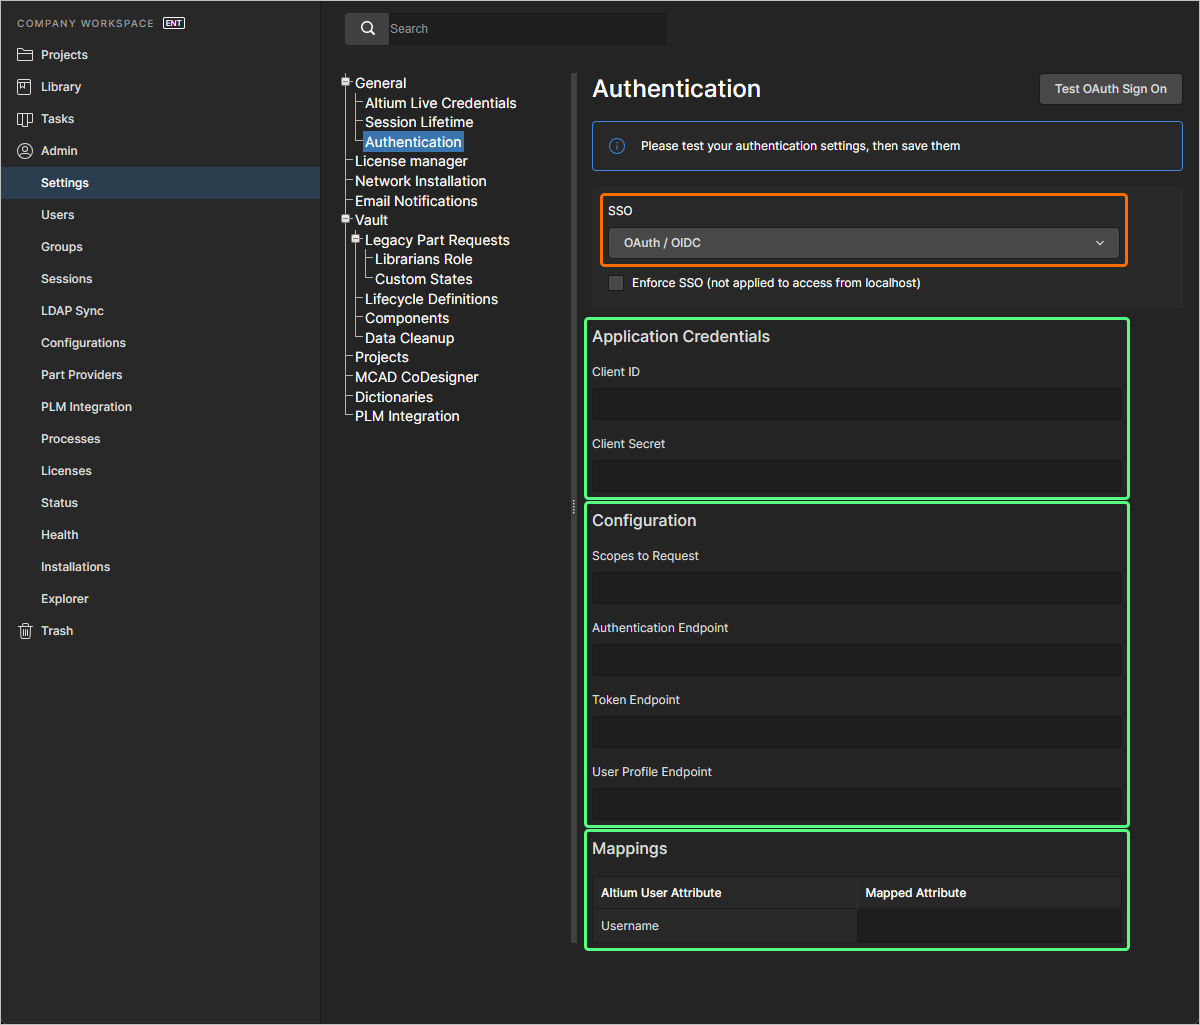Collapse the General tree node
1200x1025 pixels.
pos(346,82)
